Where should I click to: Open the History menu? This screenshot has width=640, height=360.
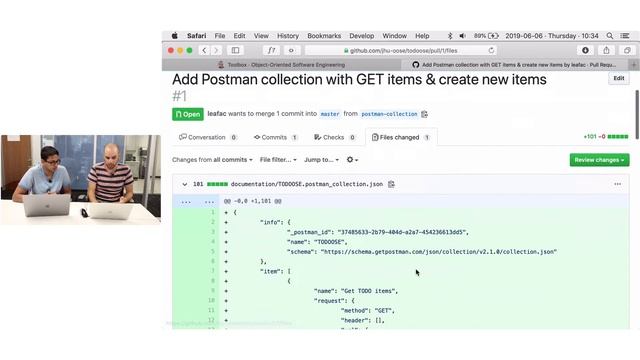coord(288,36)
